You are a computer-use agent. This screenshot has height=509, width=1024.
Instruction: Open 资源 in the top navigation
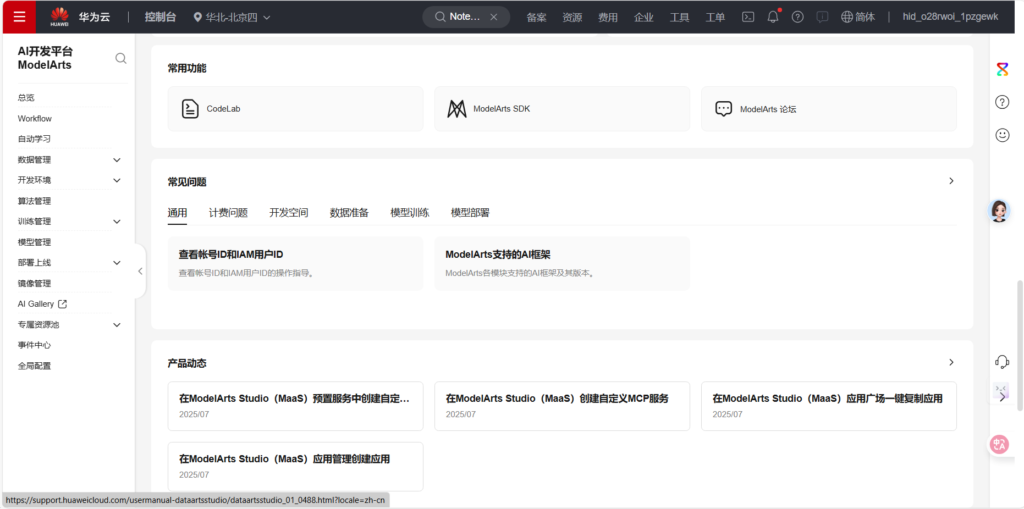572,17
